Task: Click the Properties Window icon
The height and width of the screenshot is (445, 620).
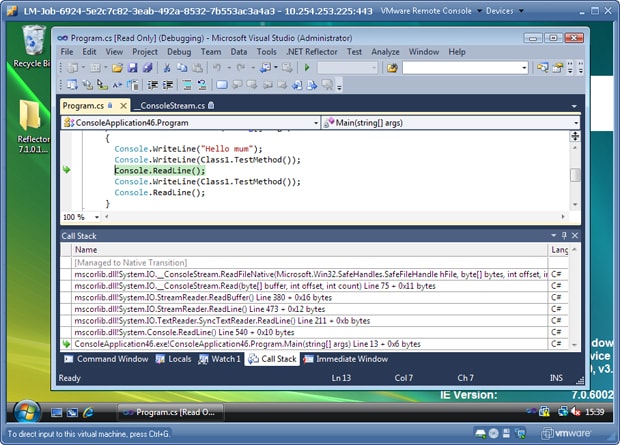Action: [558, 68]
